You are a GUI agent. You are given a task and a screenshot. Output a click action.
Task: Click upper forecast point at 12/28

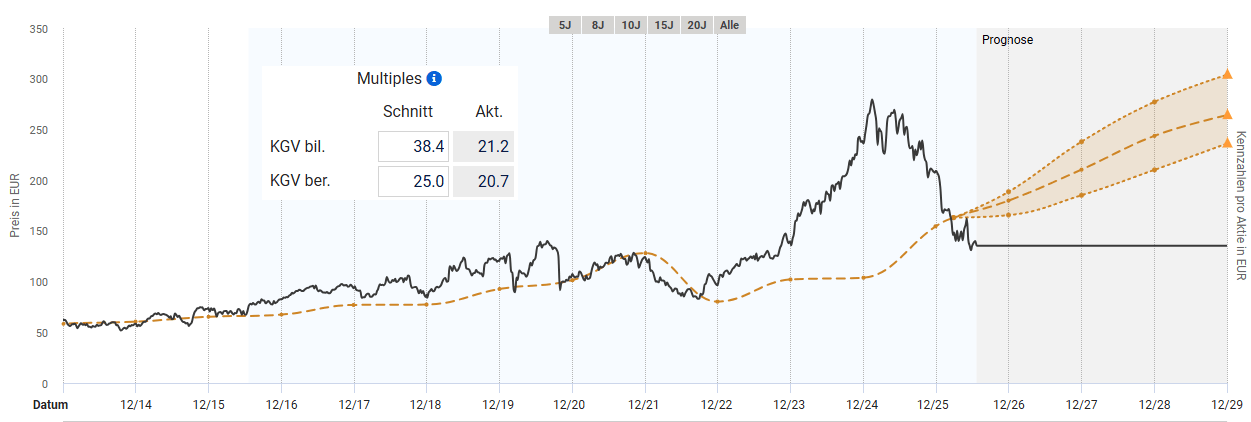tap(1154, 102)
